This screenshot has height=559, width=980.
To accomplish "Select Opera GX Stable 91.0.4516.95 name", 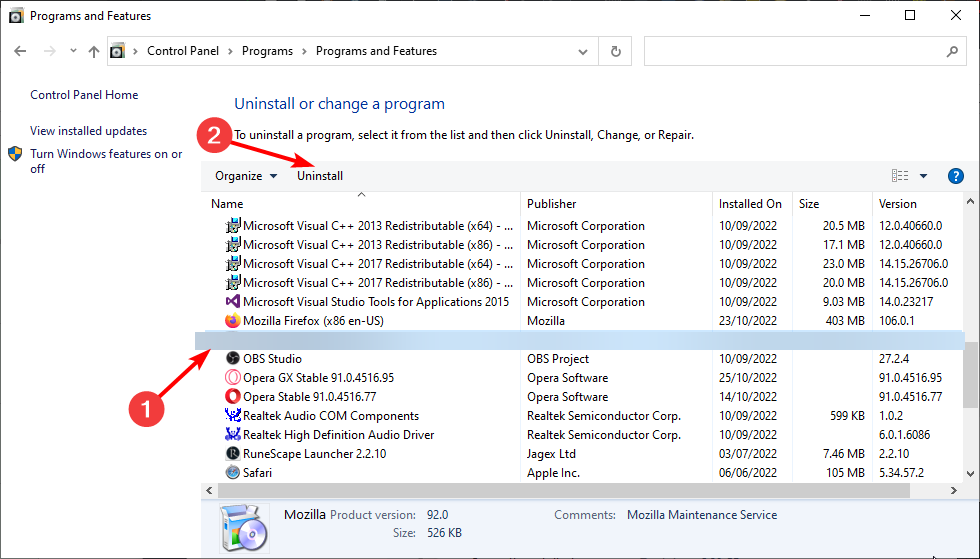I will click(319, 378).
